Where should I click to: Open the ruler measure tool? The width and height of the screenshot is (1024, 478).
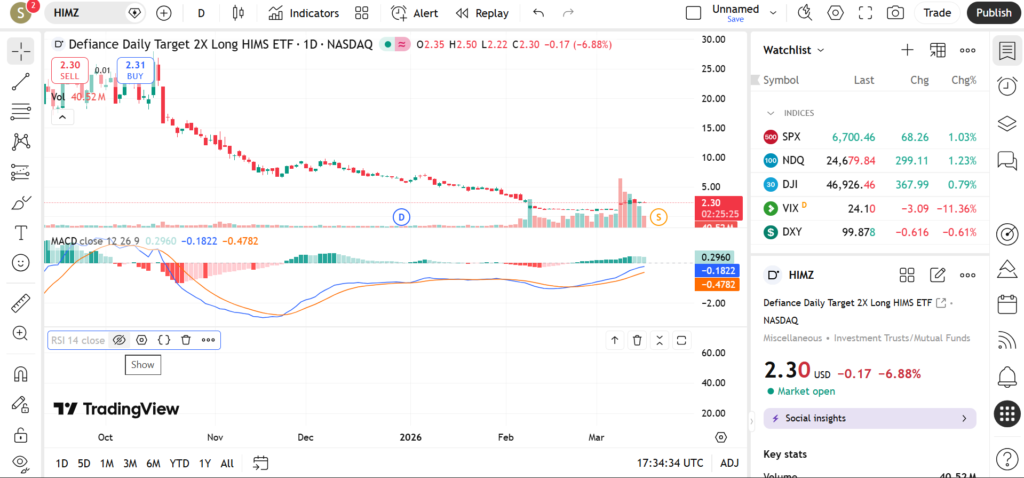21,302
